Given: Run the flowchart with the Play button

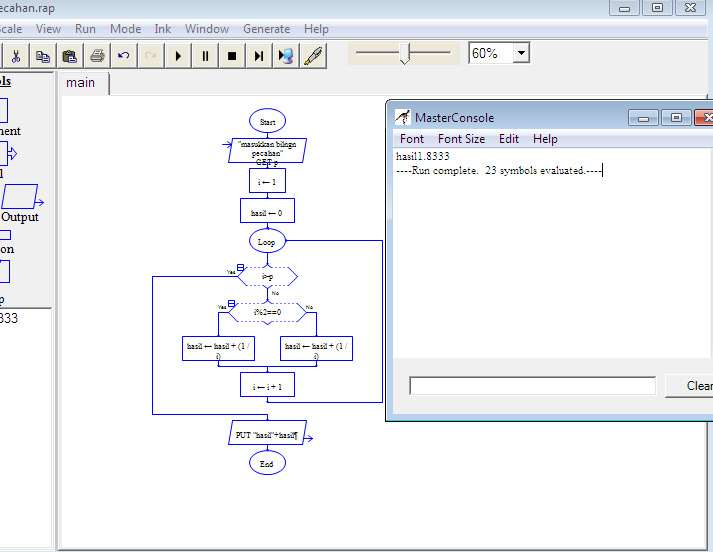Looking at the screenshot, I should coord(178,56).
